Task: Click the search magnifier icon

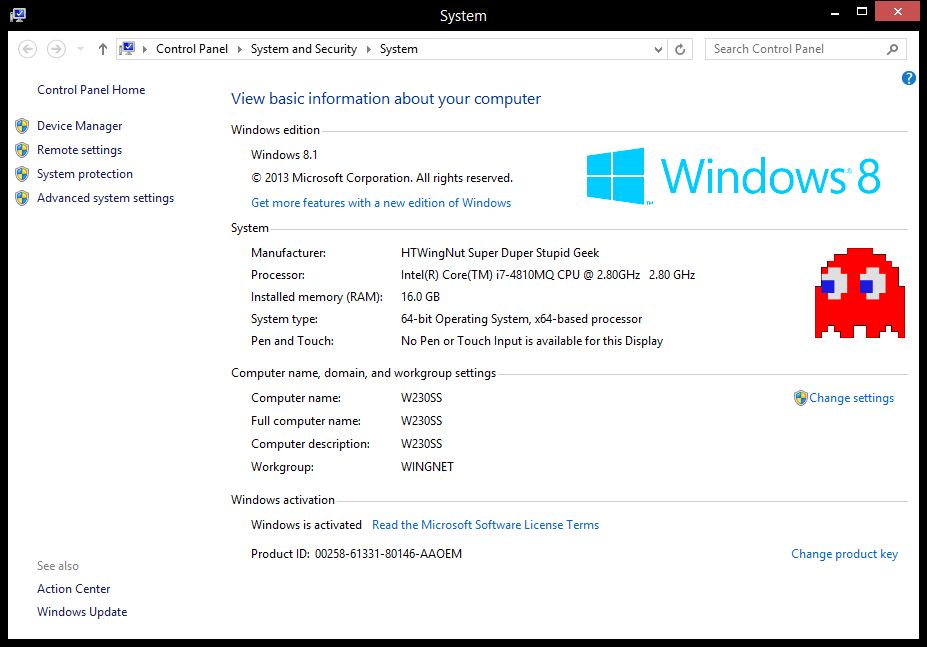Action: (x=893, y=49)
